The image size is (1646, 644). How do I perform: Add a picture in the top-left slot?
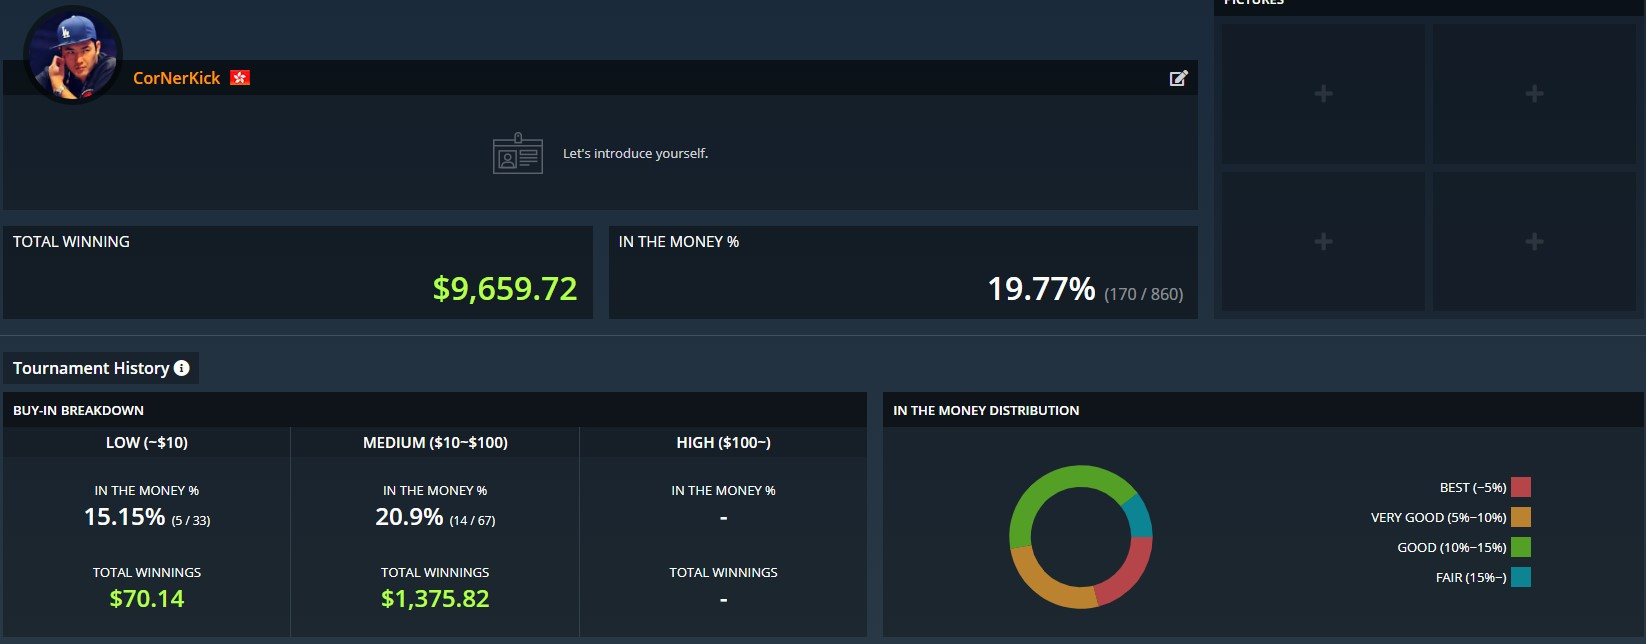1323,94
